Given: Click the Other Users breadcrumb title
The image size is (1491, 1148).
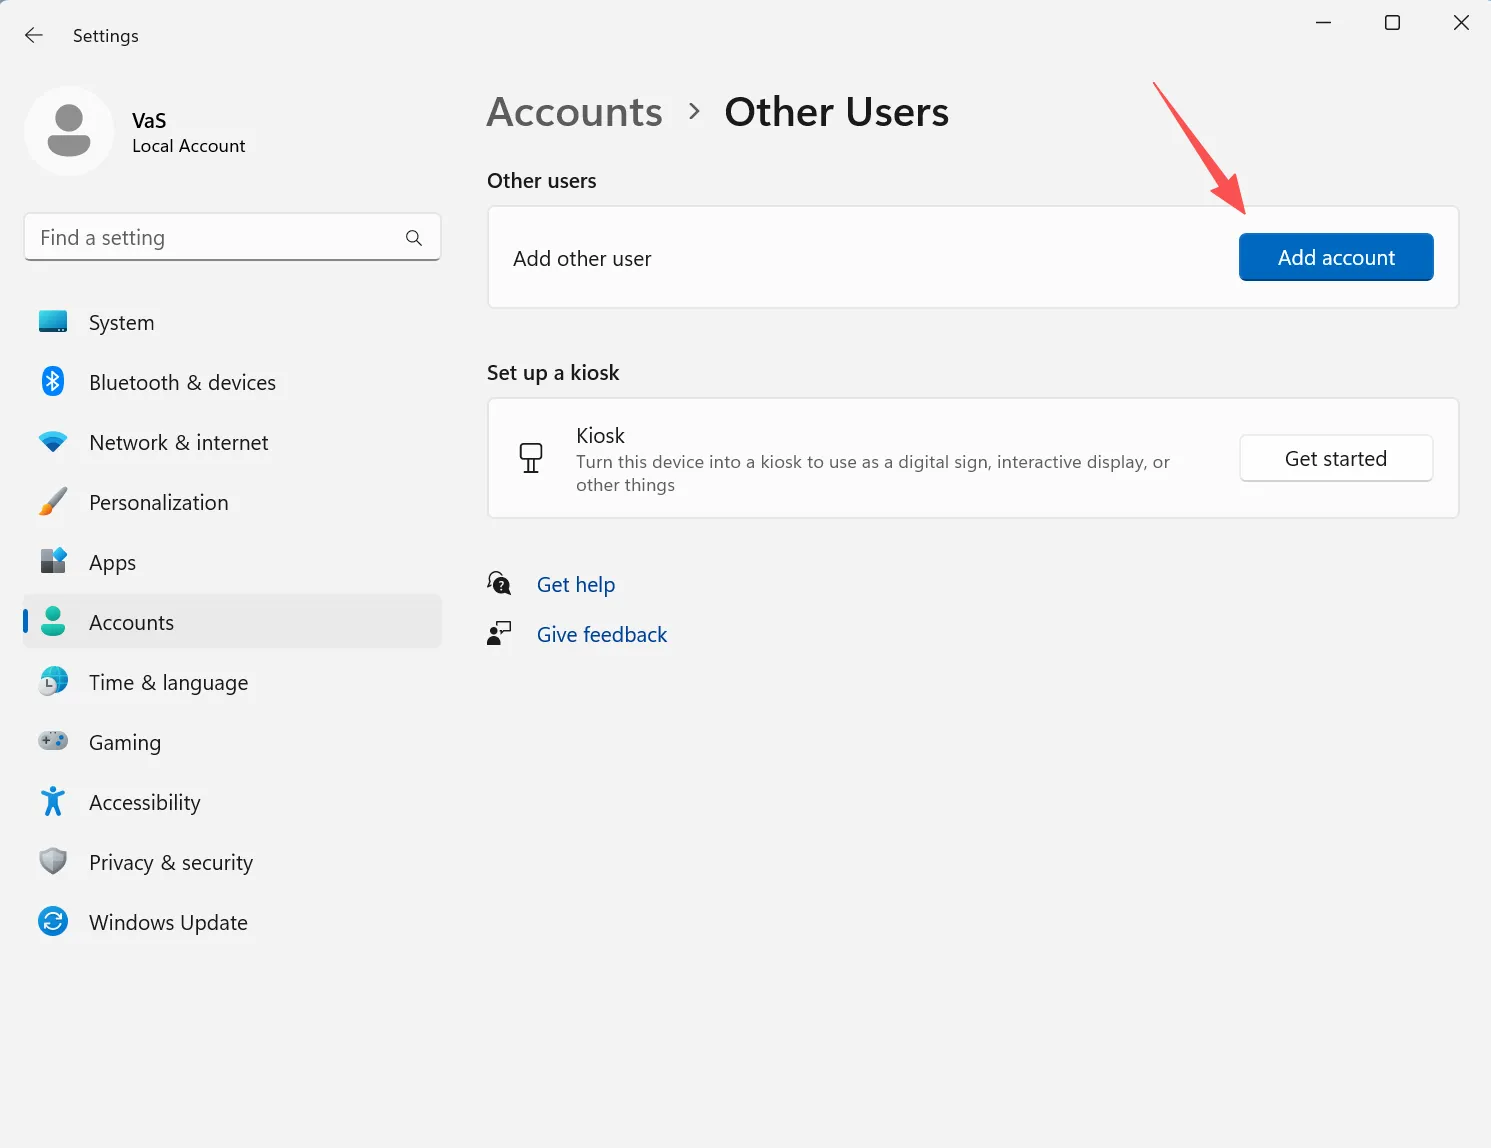Looking at the screenshot, I should (837, 112).
